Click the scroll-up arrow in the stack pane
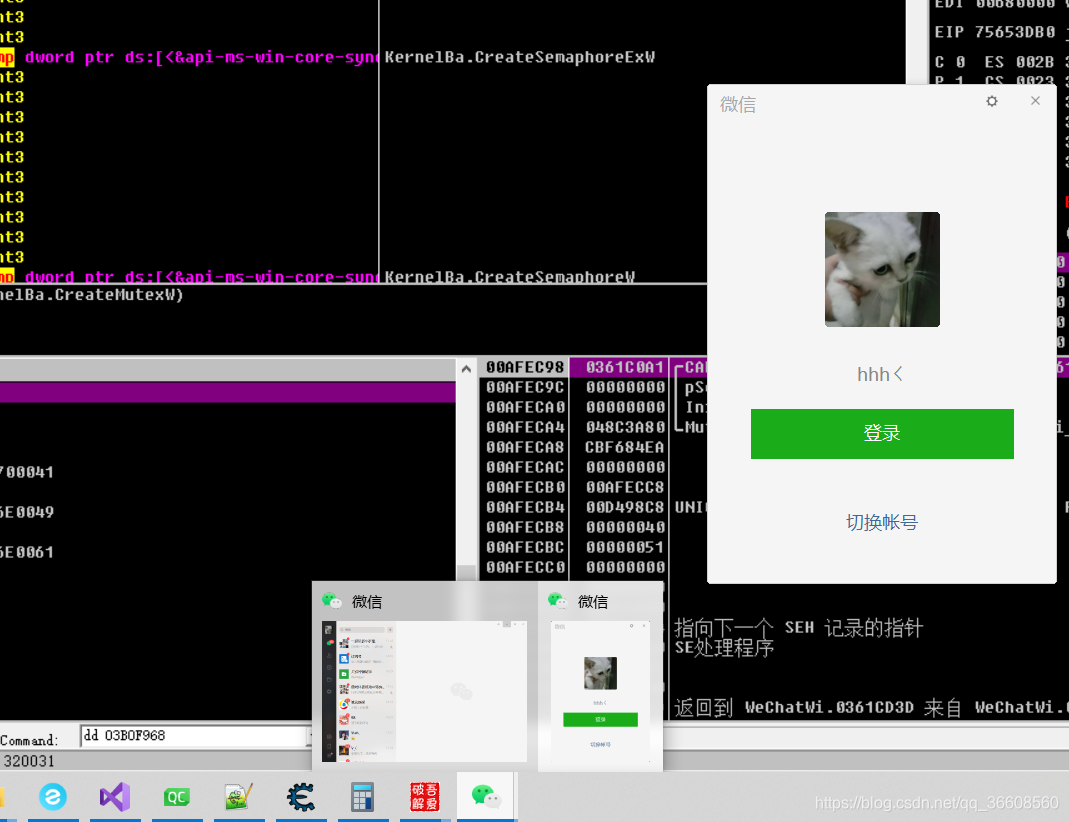The width and height of the screenshot is (1069, 822). (x=466, y=367)
